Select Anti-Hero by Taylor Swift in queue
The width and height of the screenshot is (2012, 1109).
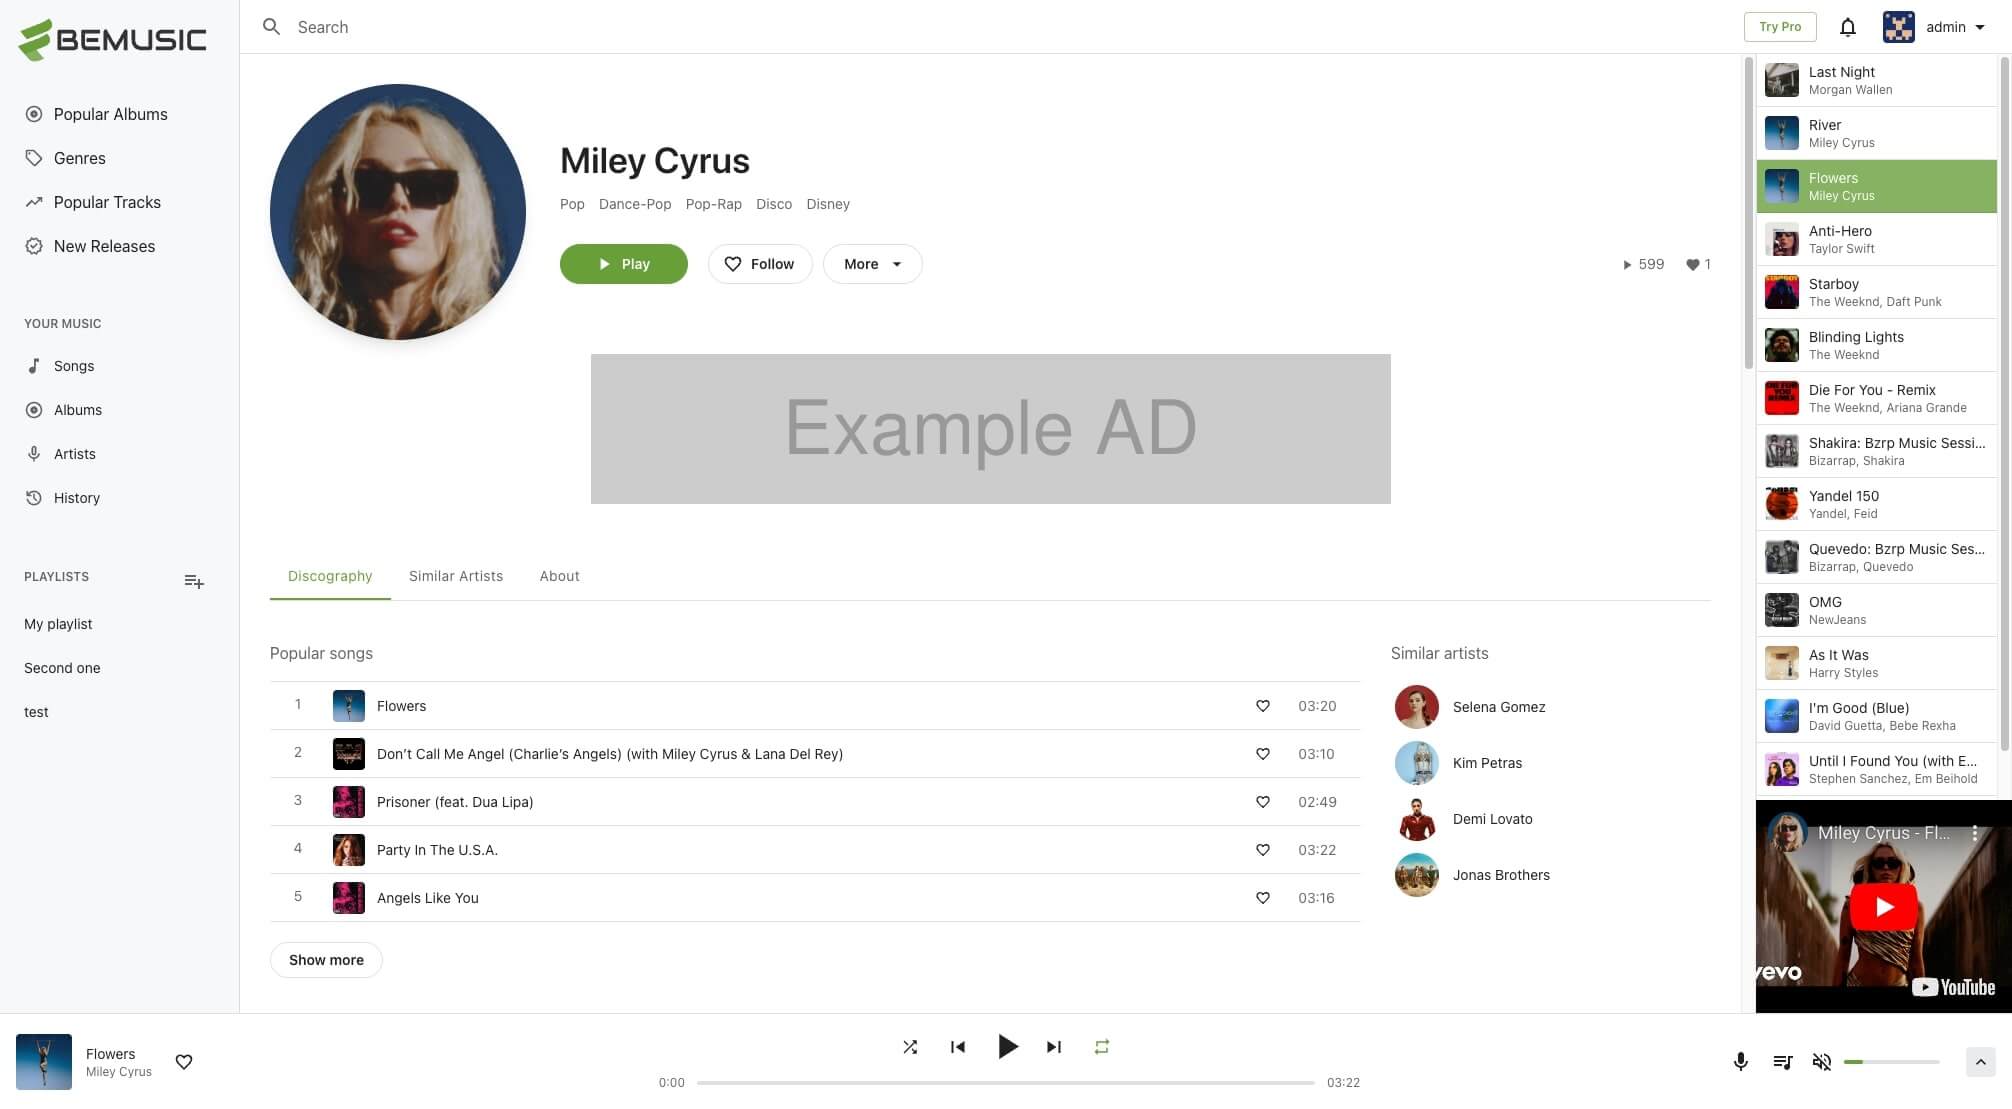[1877, 239]
